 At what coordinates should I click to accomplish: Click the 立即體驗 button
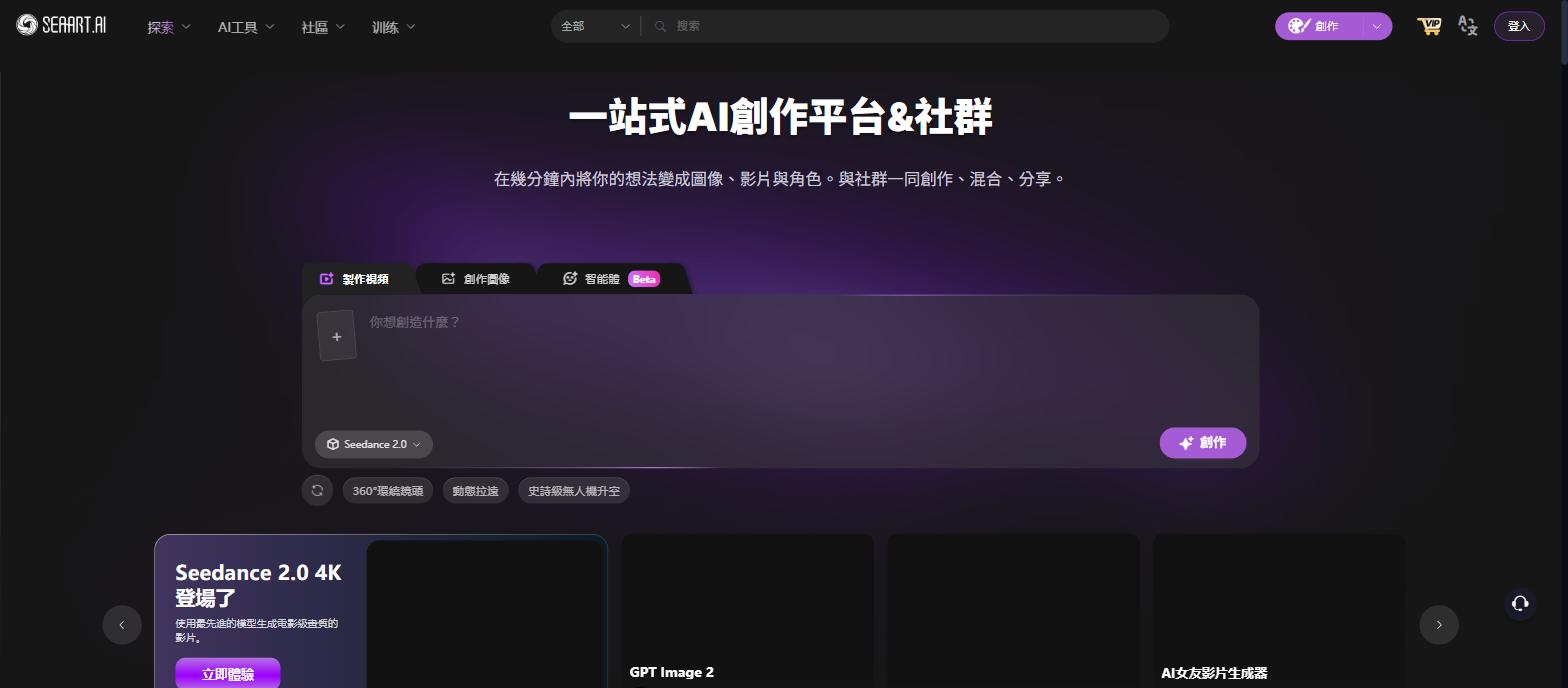click(228, 674)
